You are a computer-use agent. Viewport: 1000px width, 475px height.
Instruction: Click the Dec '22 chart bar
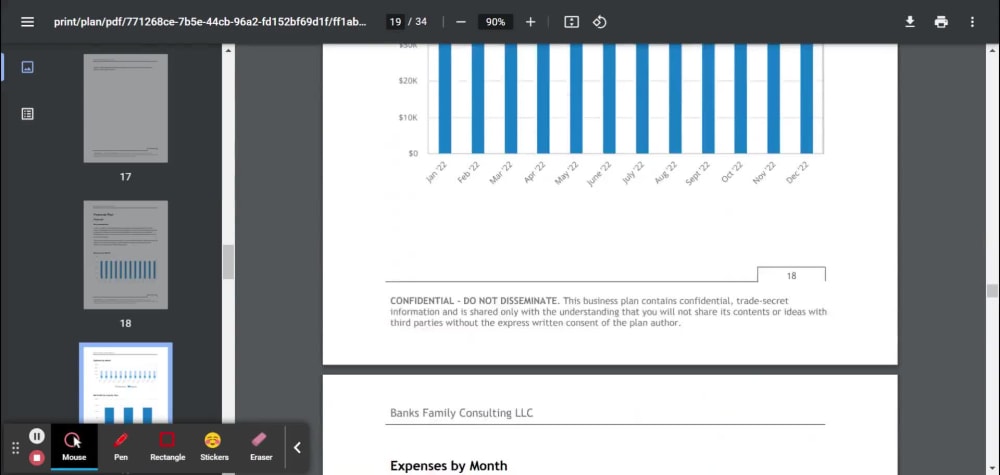[x=807, y=99]
